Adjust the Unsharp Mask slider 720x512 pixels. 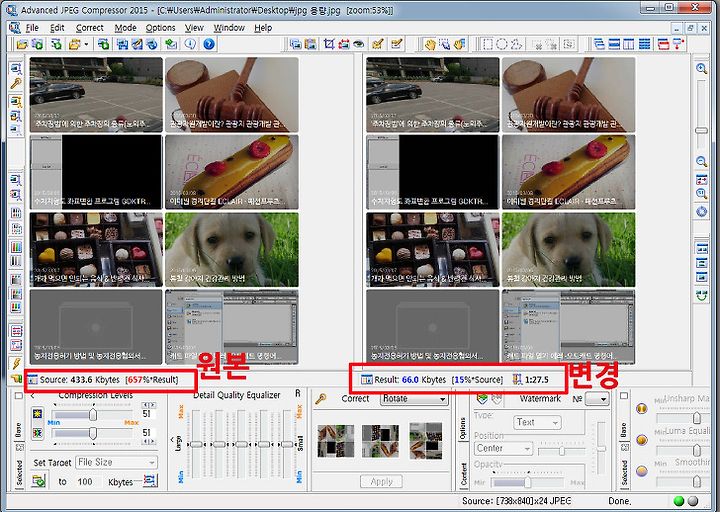697,417
